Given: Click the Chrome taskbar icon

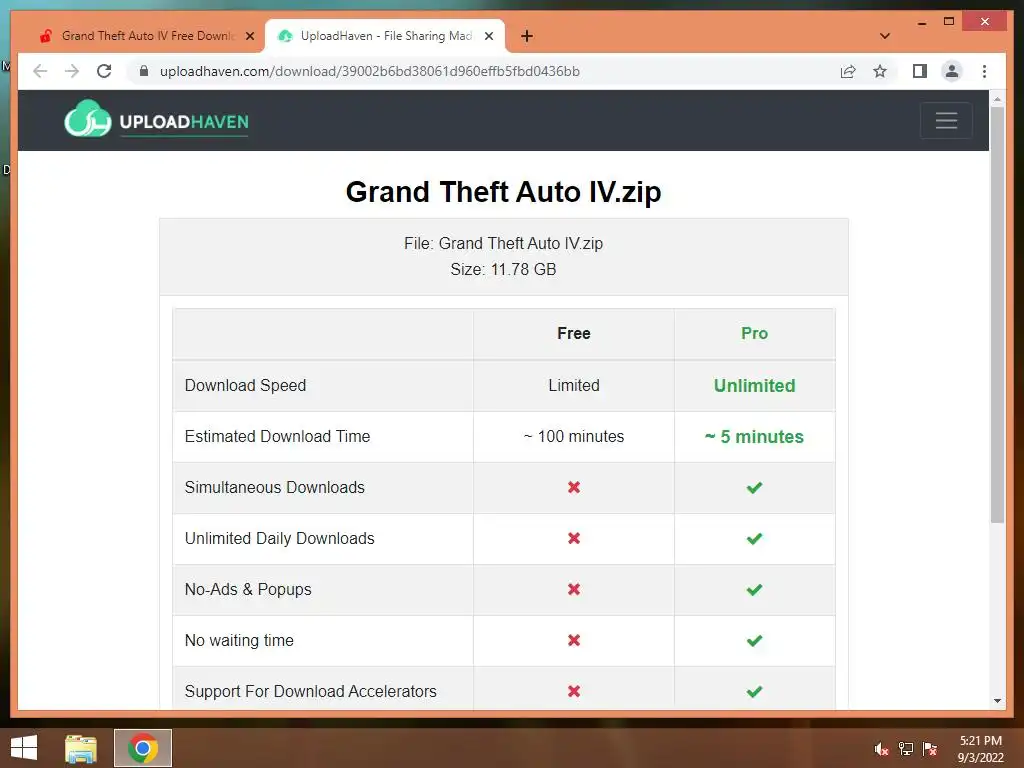Looking at the screenshot, I should (143, 748).
